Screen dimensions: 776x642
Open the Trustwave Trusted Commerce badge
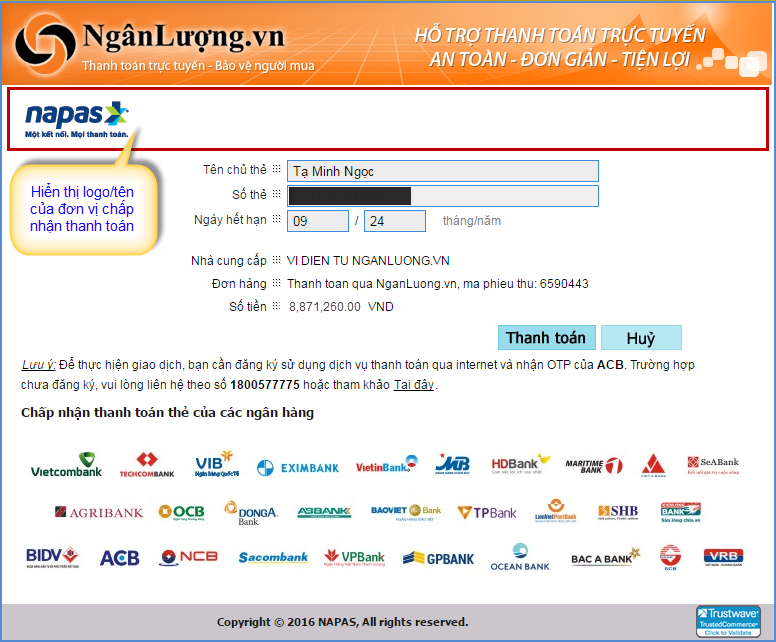point(728,620)
